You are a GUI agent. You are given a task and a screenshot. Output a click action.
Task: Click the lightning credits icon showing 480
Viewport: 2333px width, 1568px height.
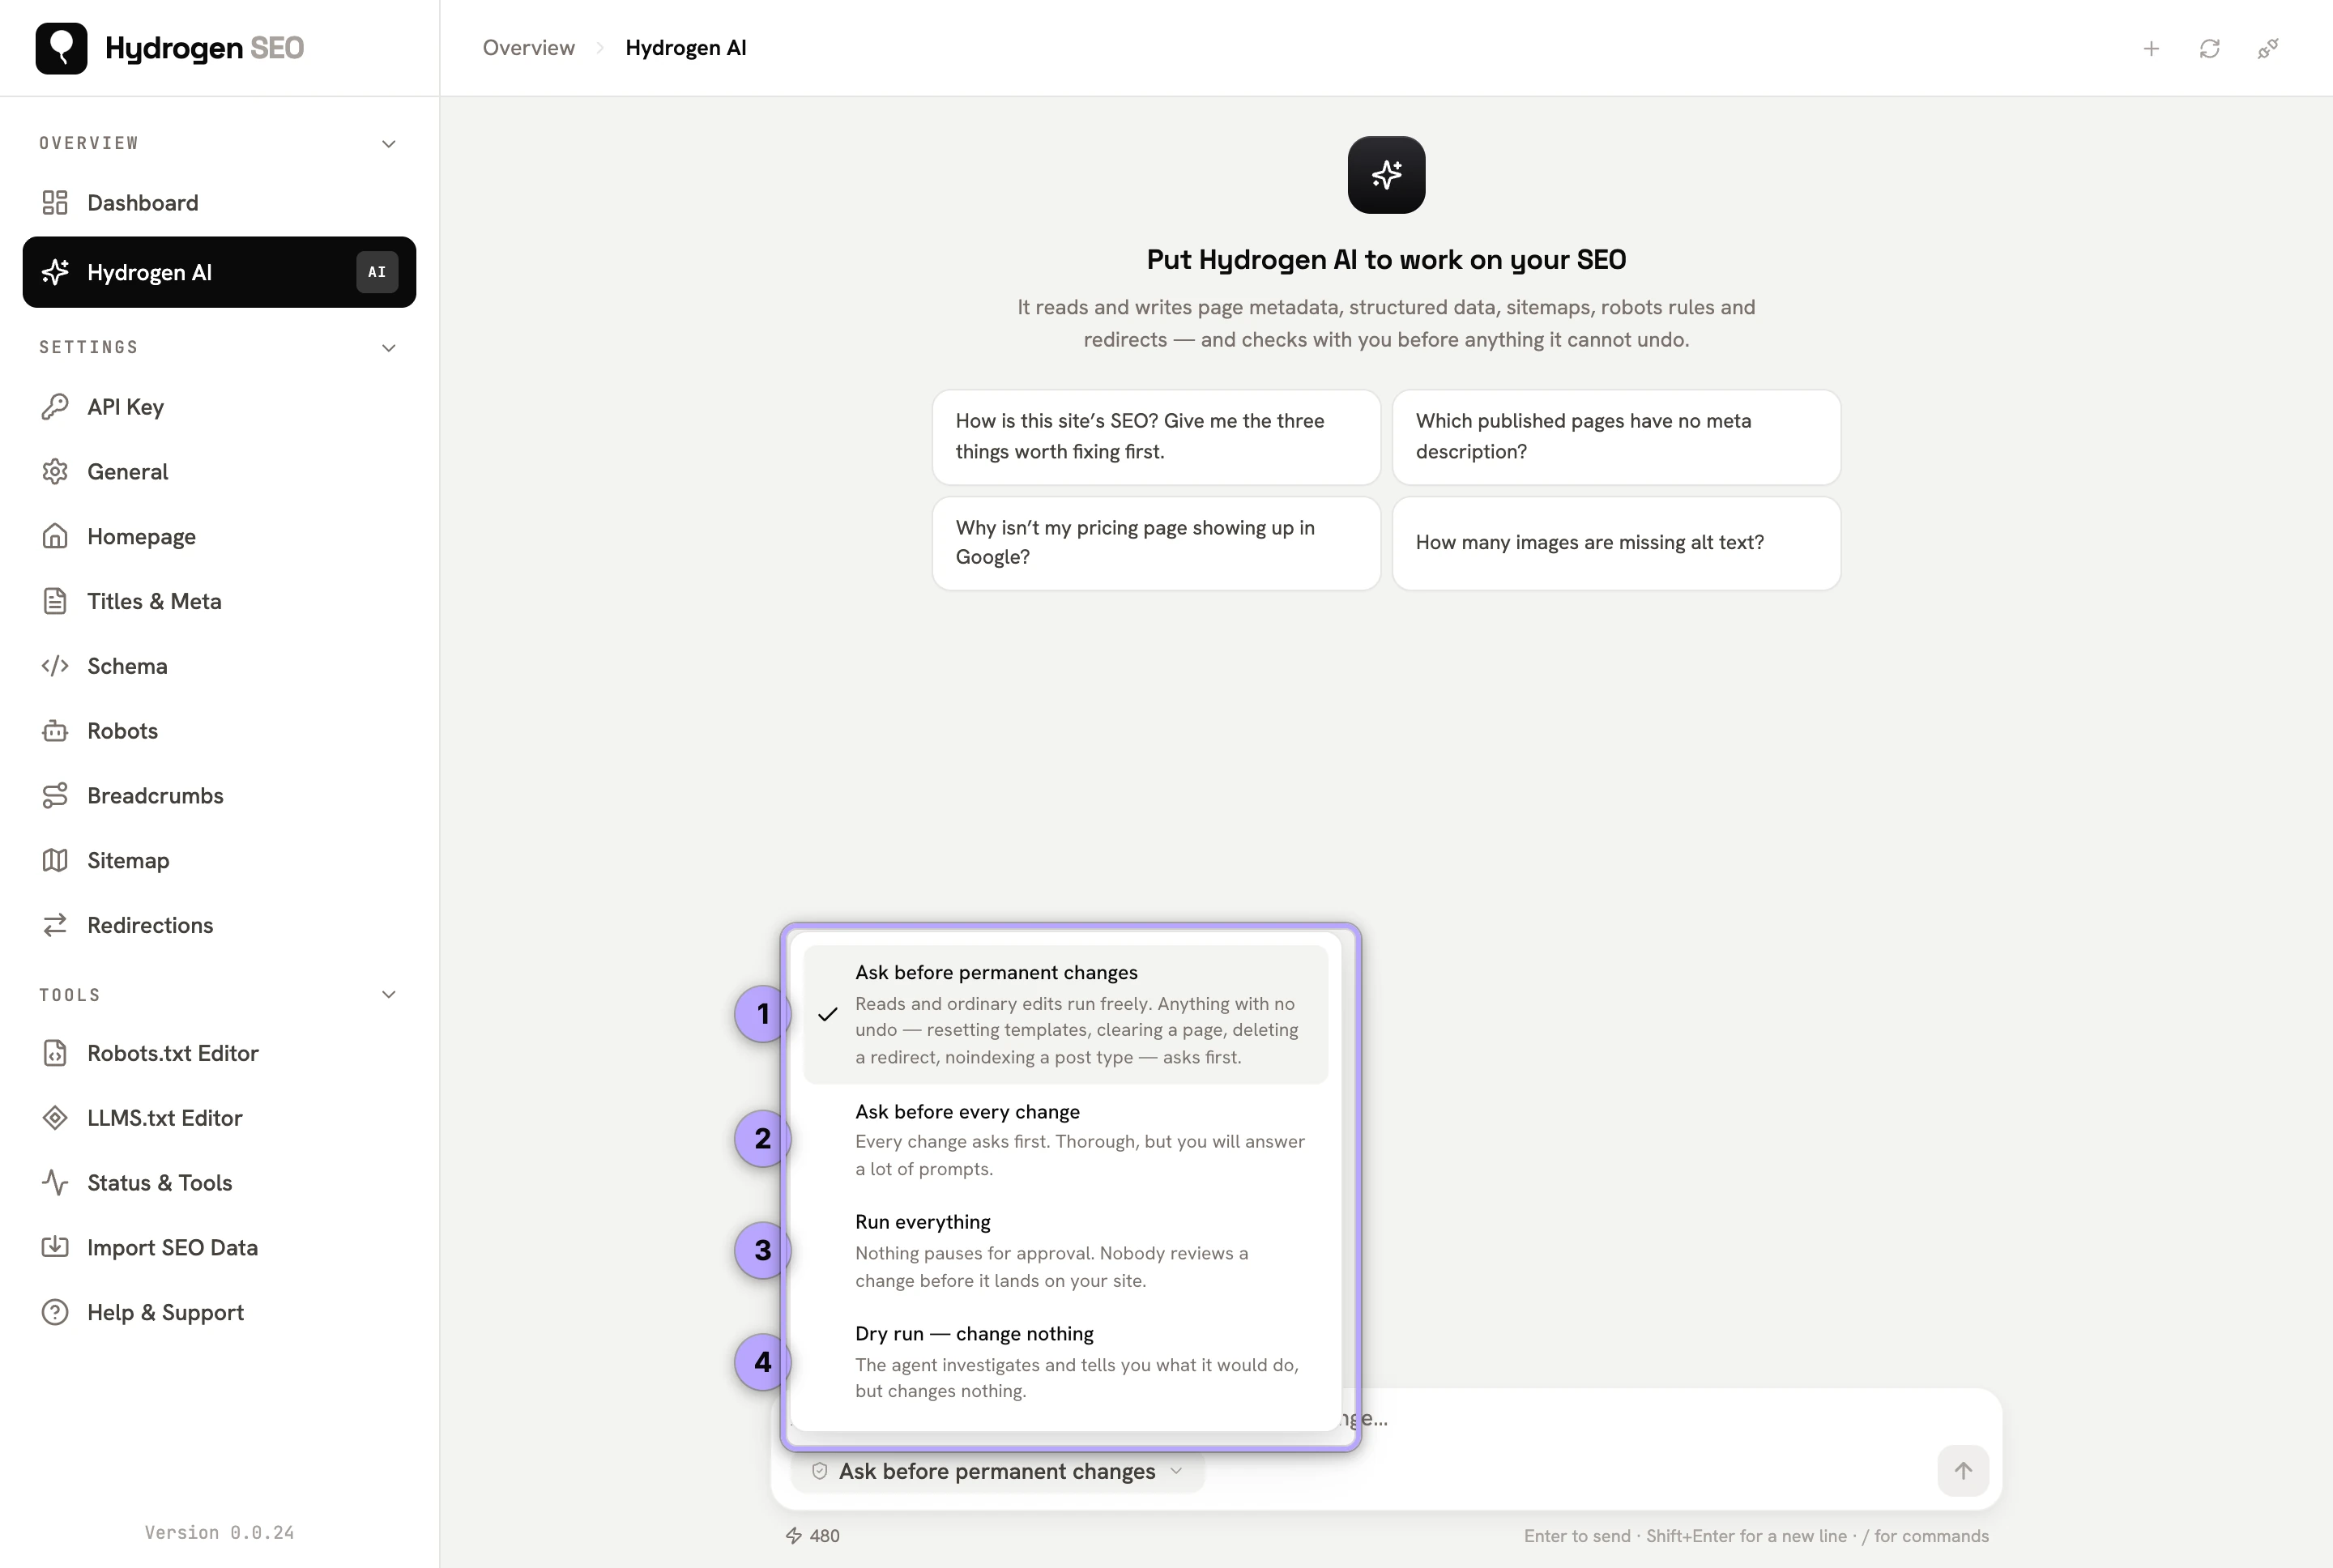[794, 1536]
